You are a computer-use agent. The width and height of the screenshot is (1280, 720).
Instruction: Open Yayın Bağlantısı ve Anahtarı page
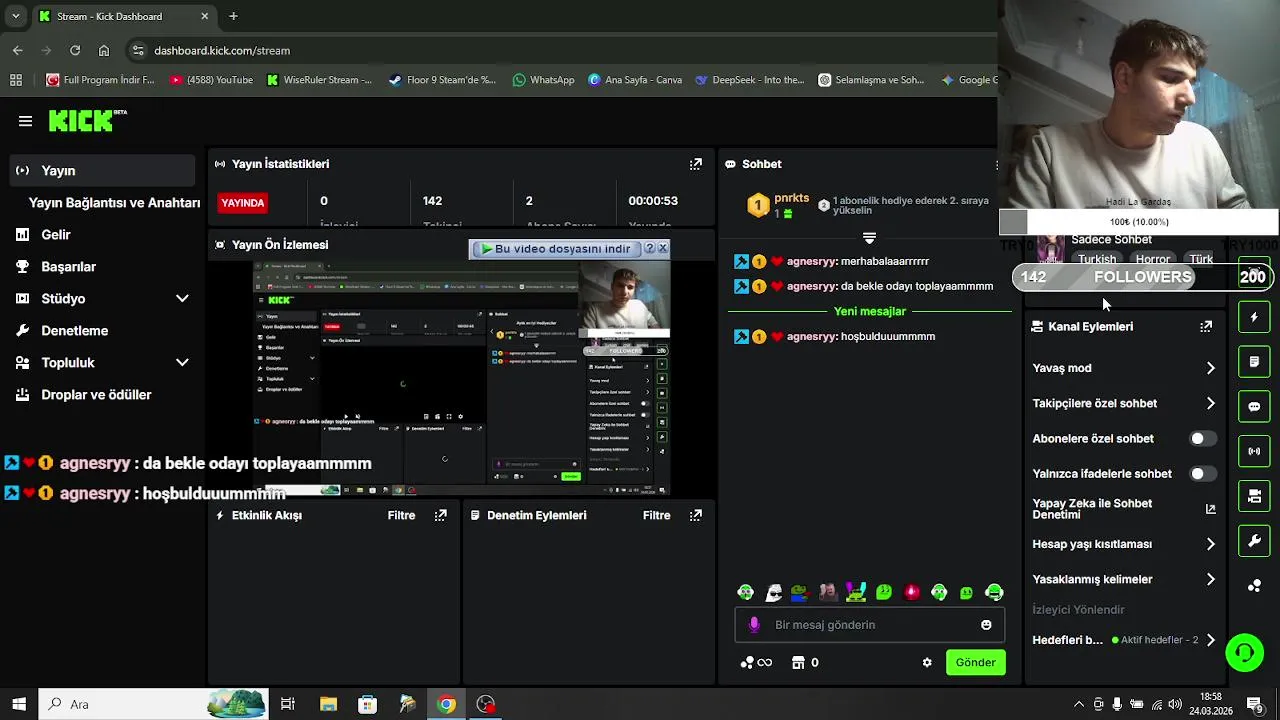114,203
